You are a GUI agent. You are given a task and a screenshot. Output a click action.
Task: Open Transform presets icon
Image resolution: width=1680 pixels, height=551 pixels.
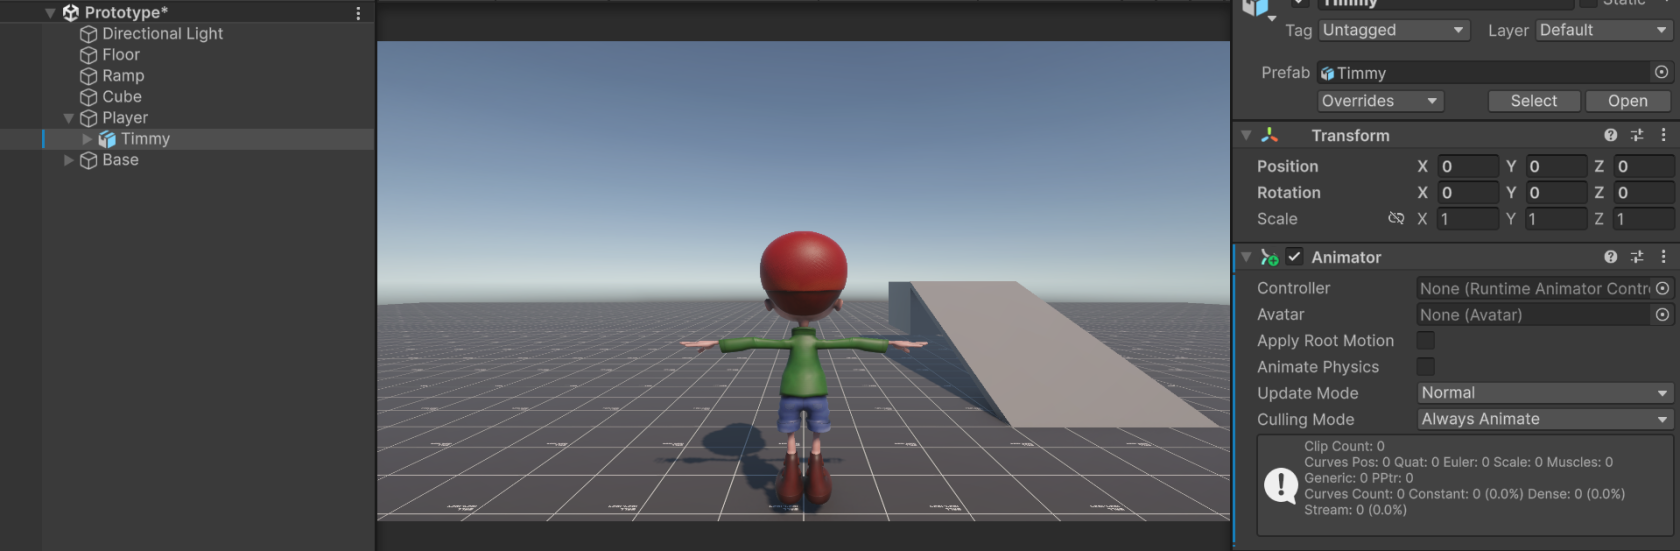pos(1637,135)
